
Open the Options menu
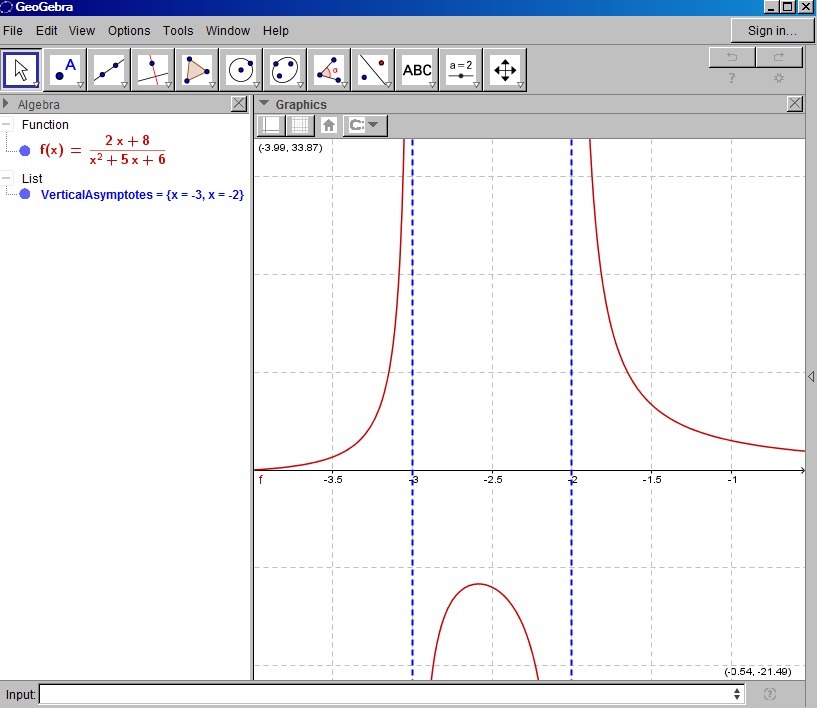point(129,31)
